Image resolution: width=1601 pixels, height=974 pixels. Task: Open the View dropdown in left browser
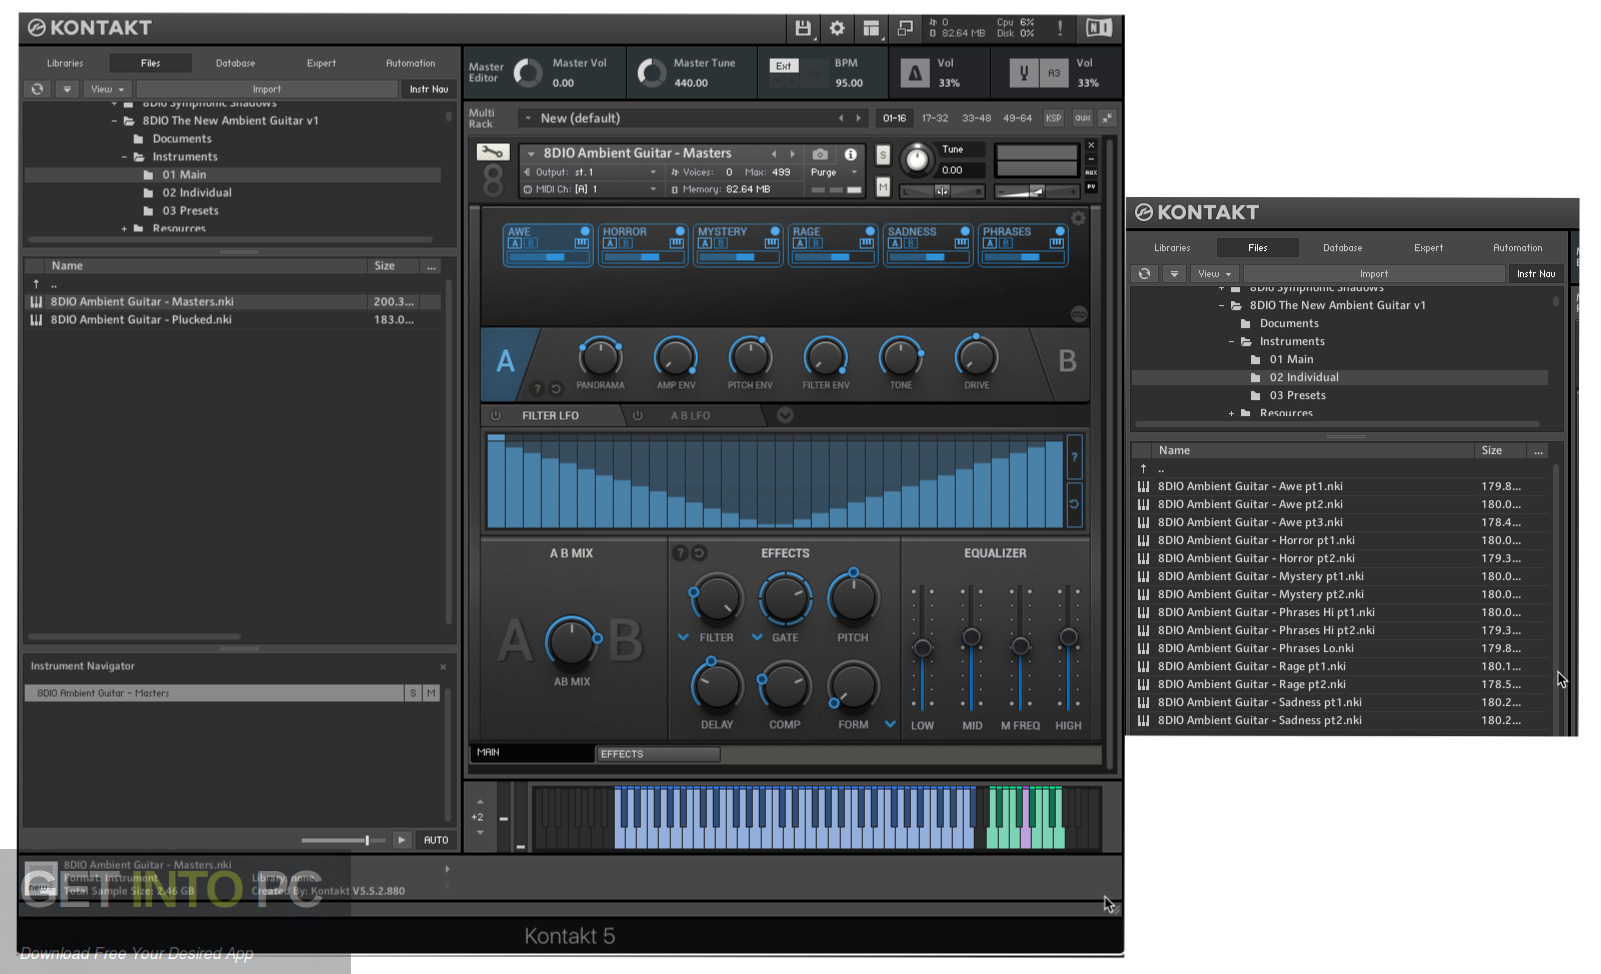coord(107,89)
